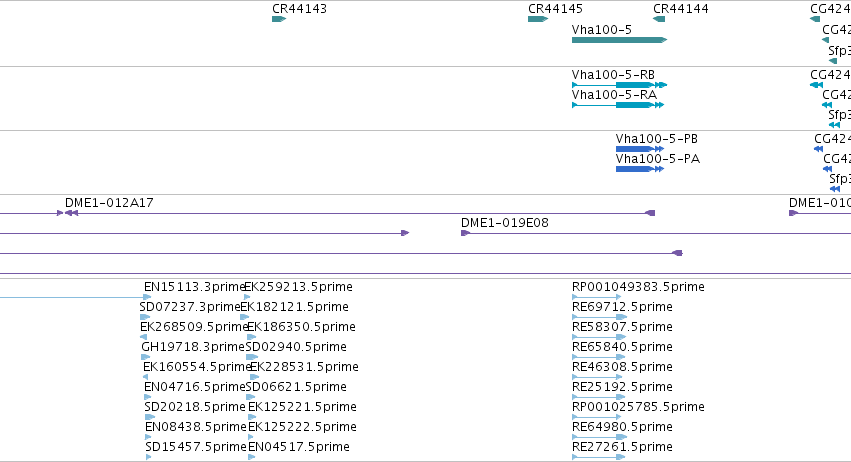Screen dimensions: 851x462
Task: Click the Vha100-5-PB protein feature bar
Action: (x=639, y=149)
